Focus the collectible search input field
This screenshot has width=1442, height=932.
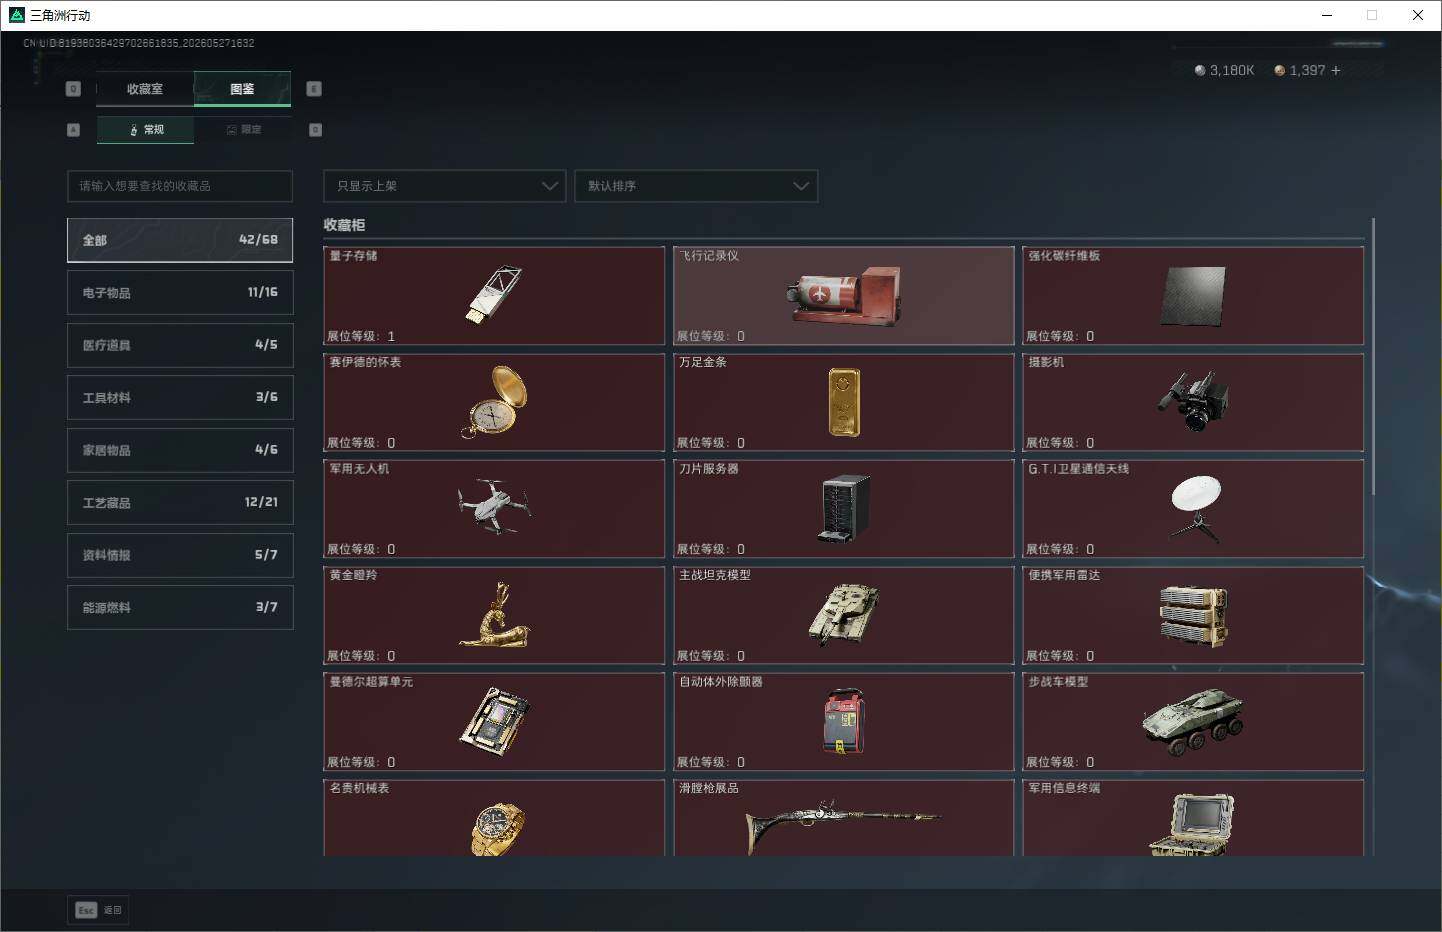[180, 186]
